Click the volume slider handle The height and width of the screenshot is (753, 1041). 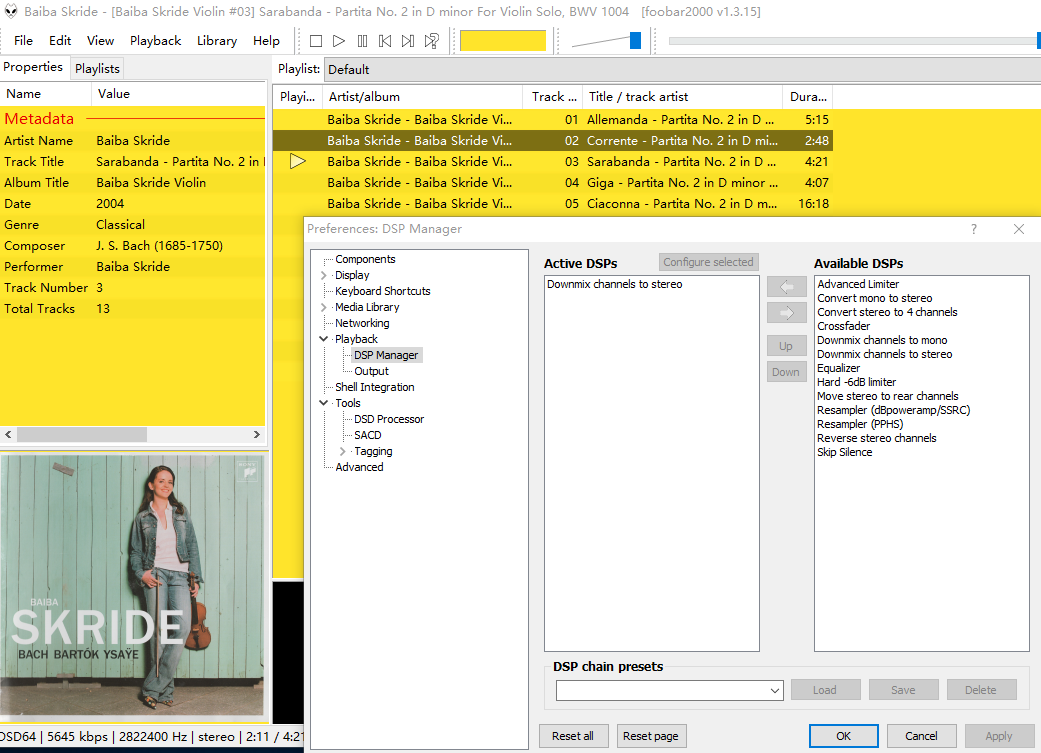(x=635, y=41)
